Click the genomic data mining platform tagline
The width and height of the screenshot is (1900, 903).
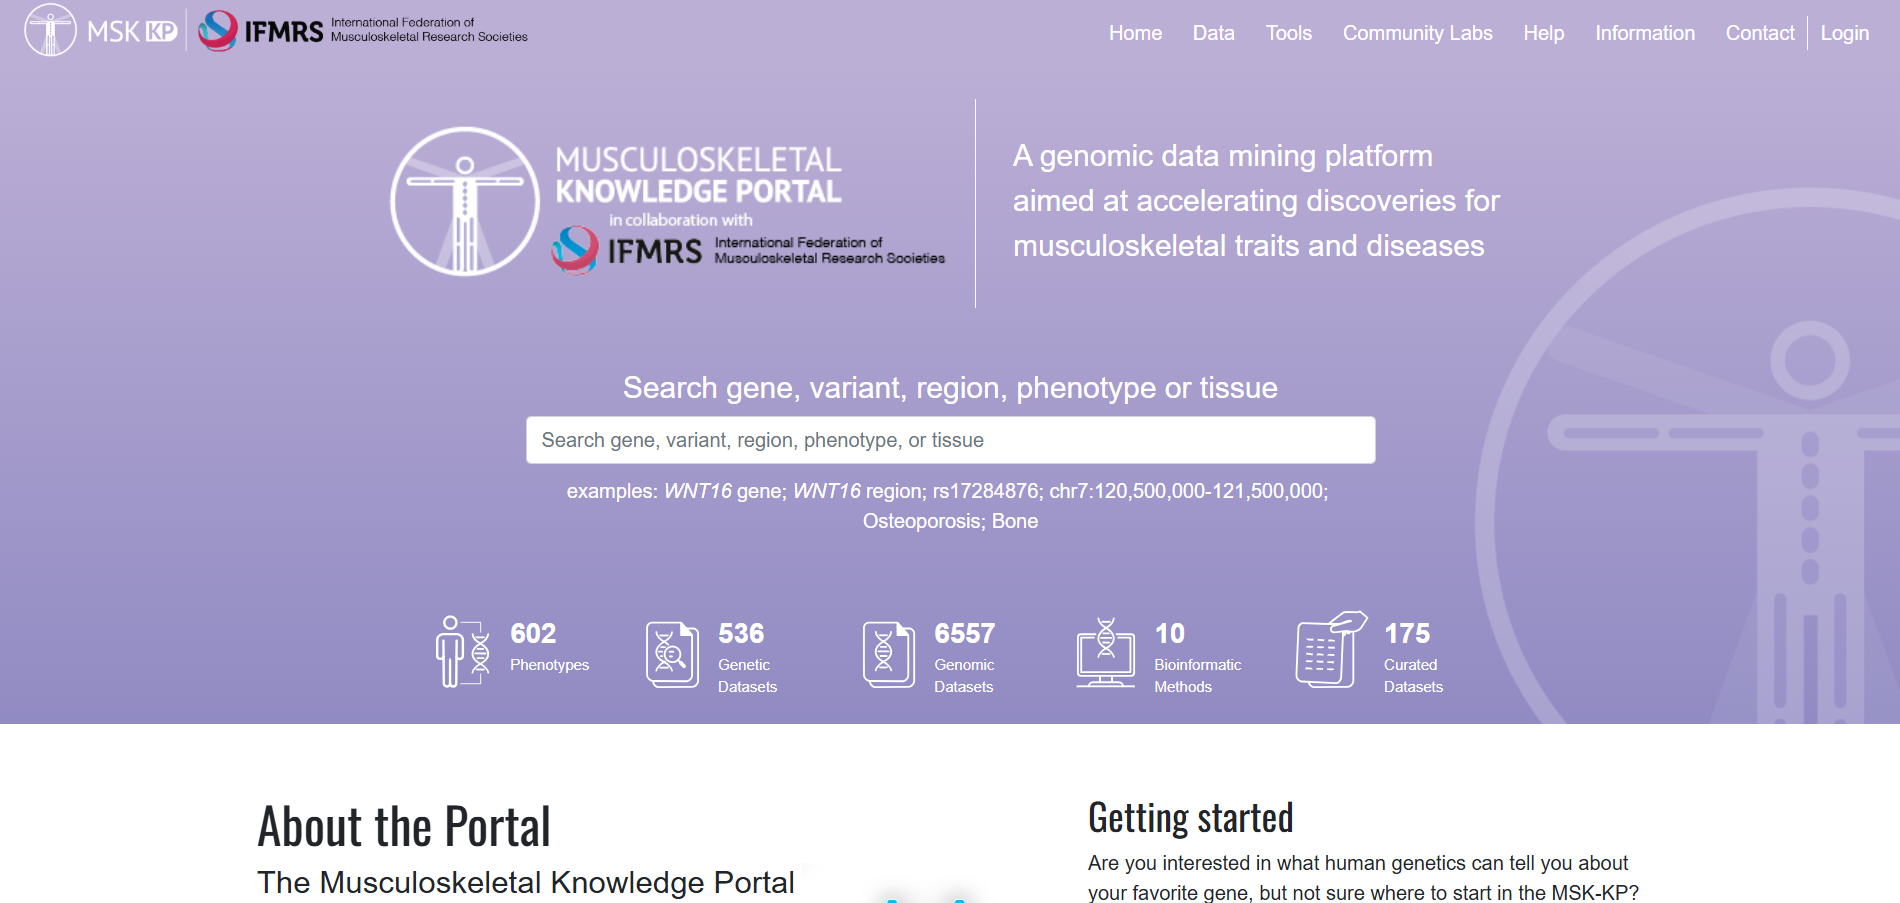[1256, 201]
